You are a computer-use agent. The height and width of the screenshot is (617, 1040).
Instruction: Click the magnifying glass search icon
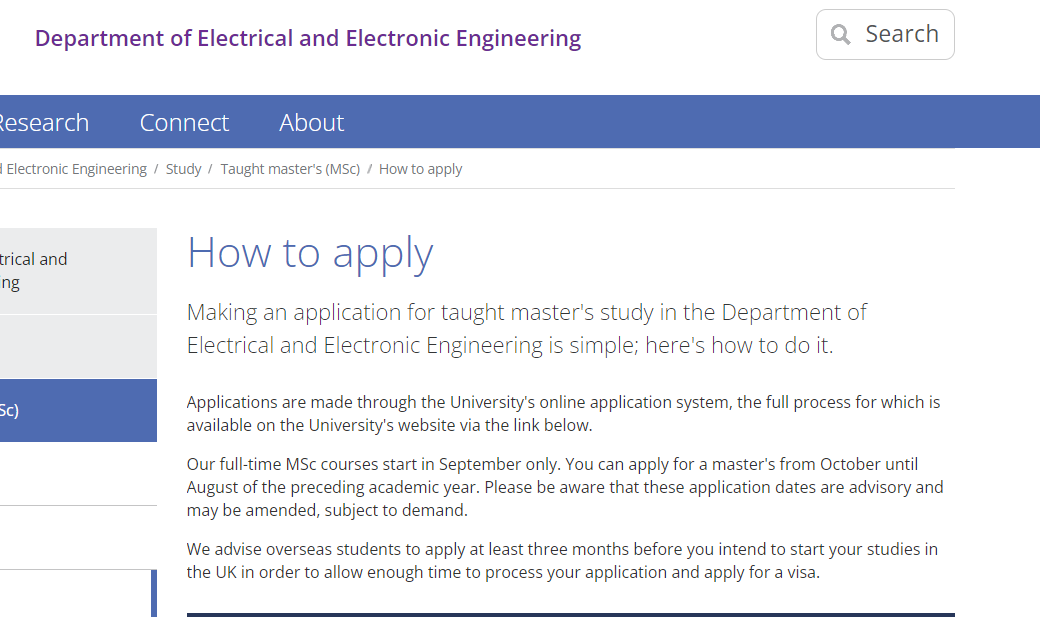click(x=840, y=34)
